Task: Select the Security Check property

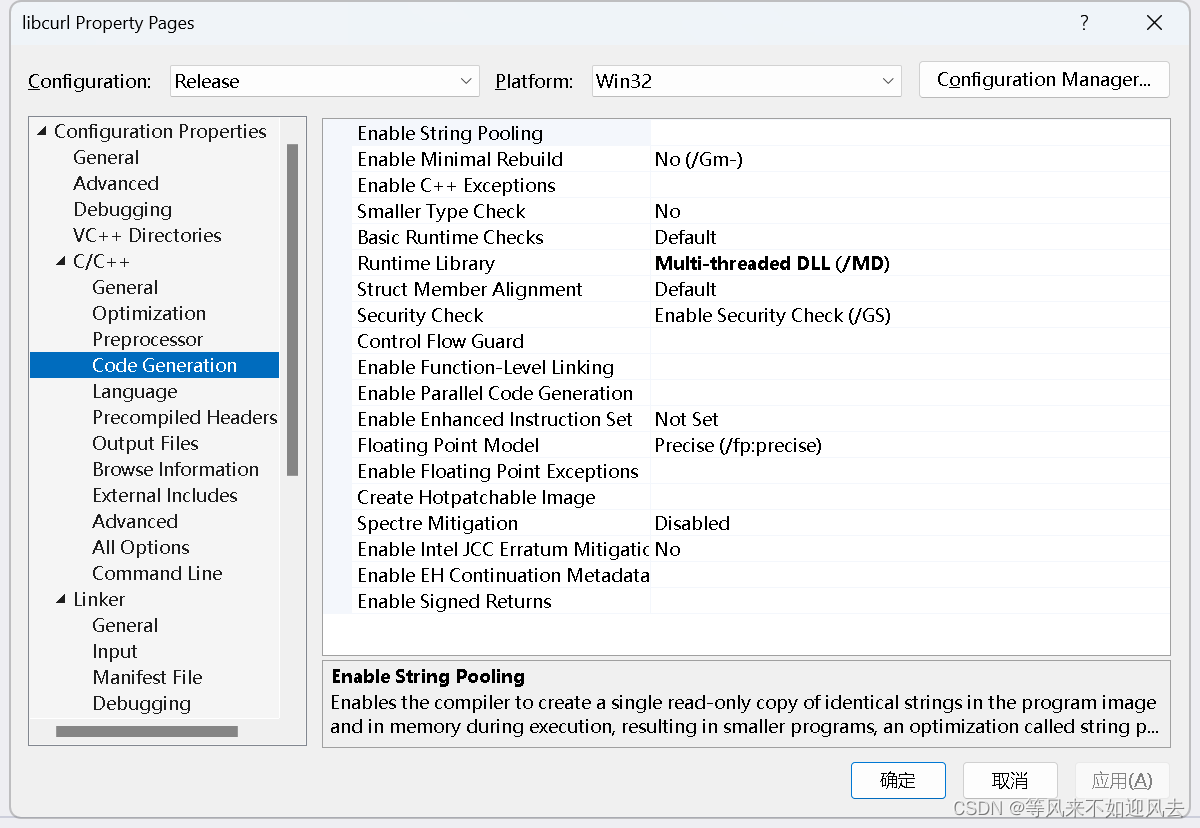Action: coord(420,315)
